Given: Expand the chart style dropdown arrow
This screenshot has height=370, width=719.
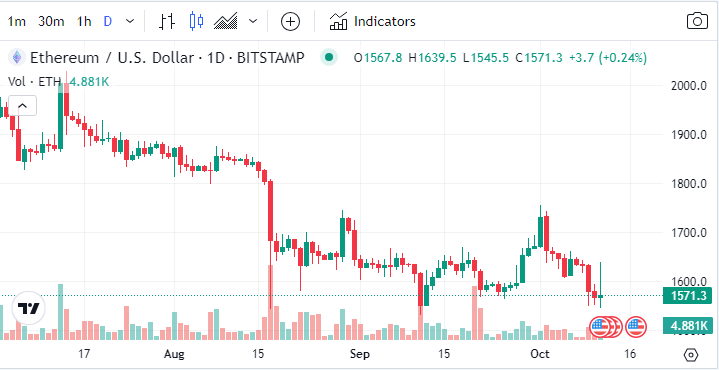Looking at the screenshot, I should point(253,21).
